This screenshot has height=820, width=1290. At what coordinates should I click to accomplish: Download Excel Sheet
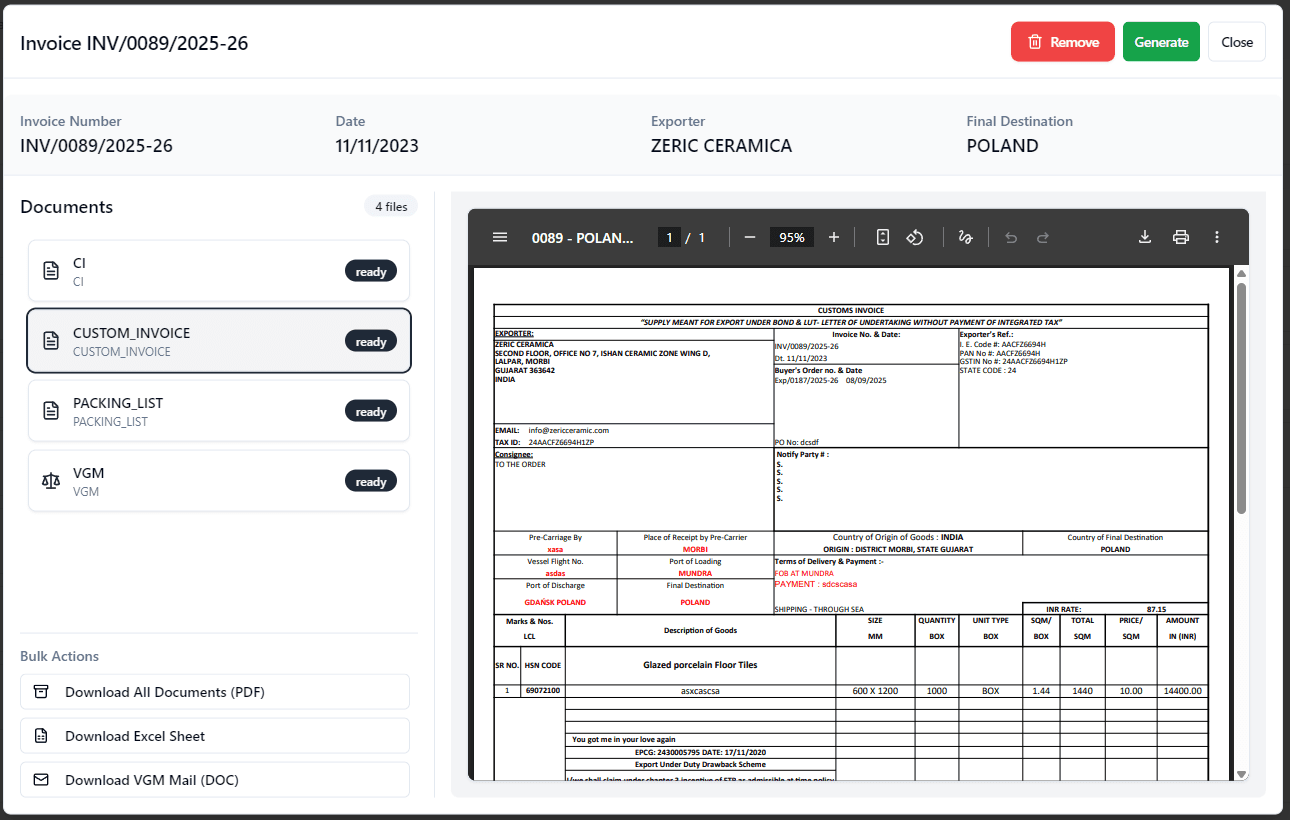(215, 736)
